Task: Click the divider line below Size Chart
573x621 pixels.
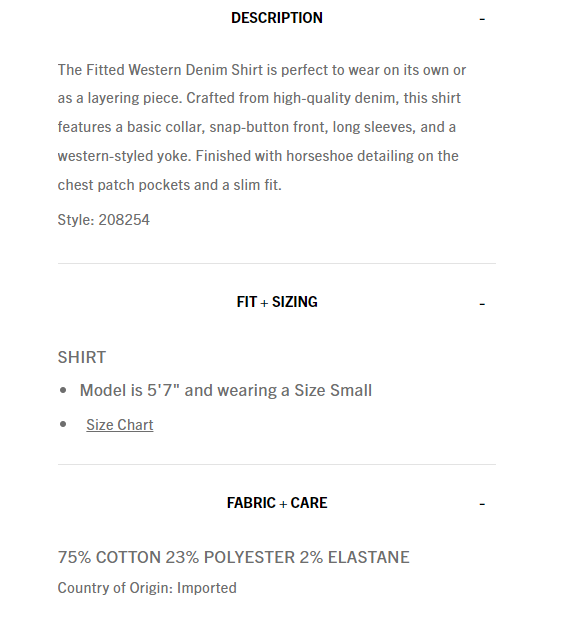Action: click(x=277, y=464)
